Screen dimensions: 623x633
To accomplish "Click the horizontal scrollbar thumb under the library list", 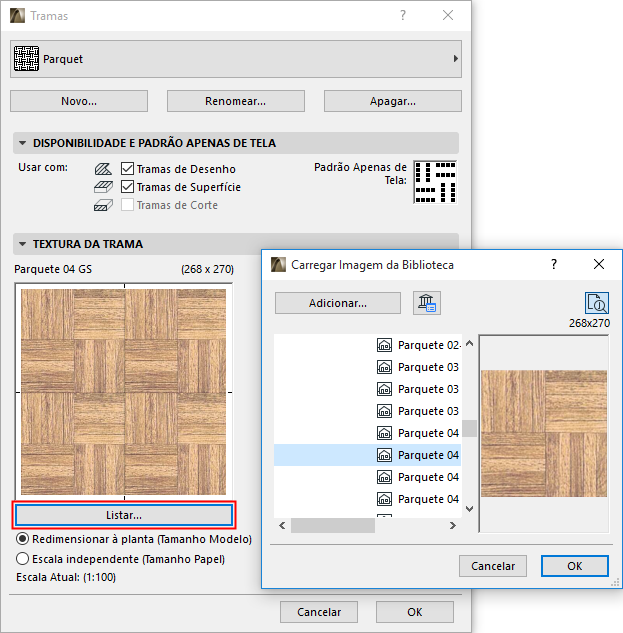I will [333, 526].
